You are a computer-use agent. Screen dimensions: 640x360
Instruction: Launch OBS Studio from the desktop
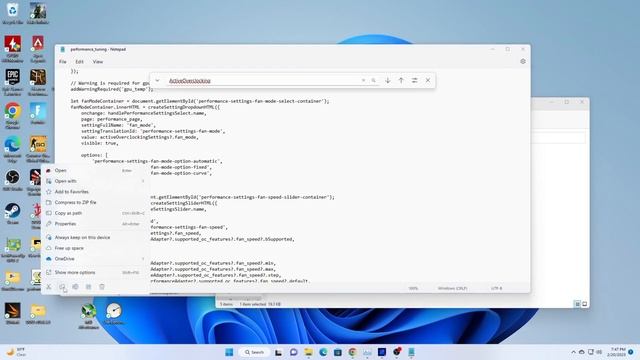[x=13, y=180]
